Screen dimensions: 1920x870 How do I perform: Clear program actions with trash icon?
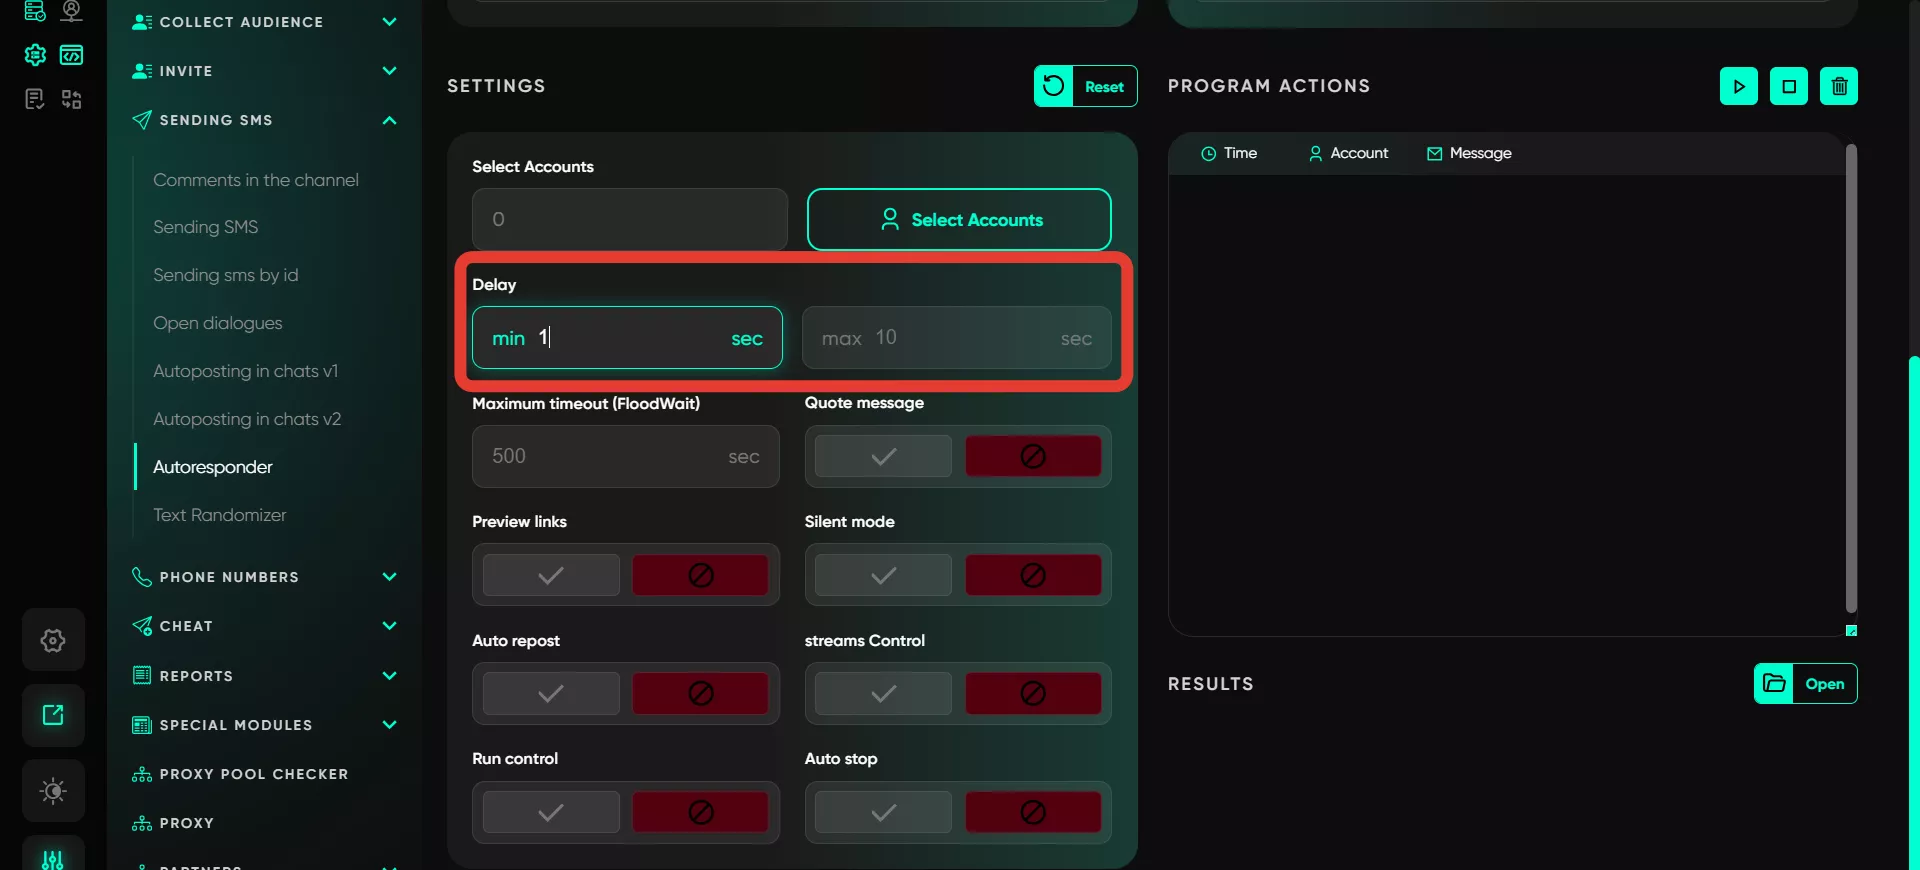click(1839, 86)
